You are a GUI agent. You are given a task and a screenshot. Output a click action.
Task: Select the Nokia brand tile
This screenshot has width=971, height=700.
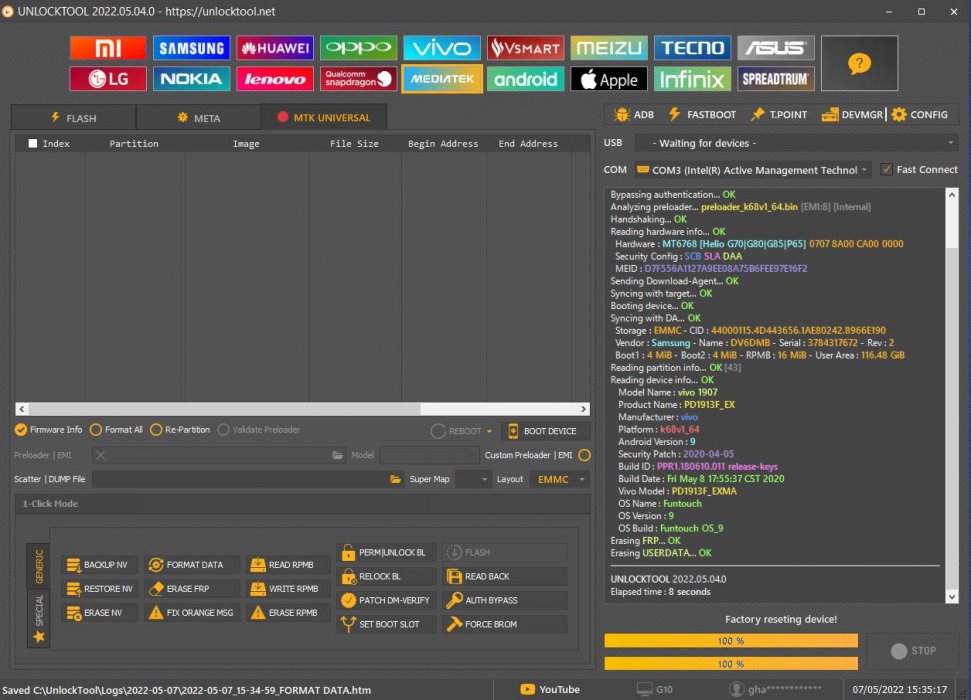point(191,79)
